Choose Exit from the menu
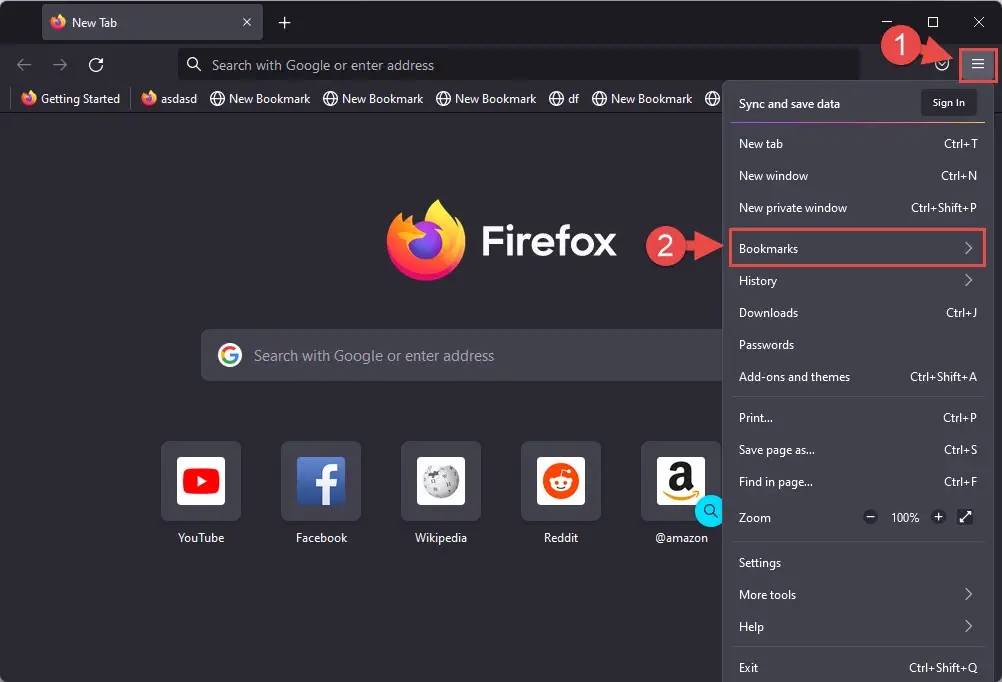 coord(858,667)
